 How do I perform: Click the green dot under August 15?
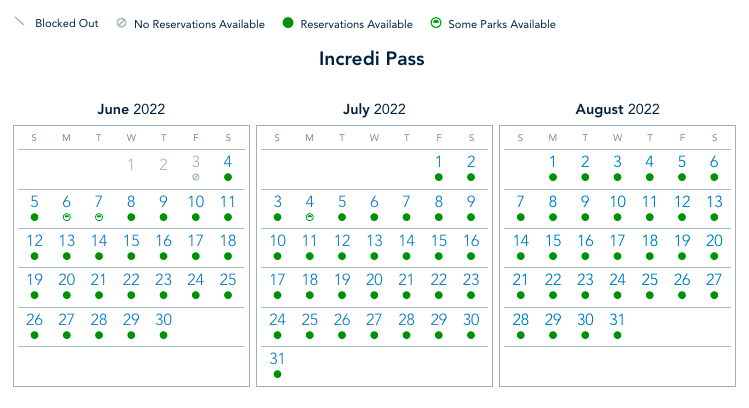(553, 256)
